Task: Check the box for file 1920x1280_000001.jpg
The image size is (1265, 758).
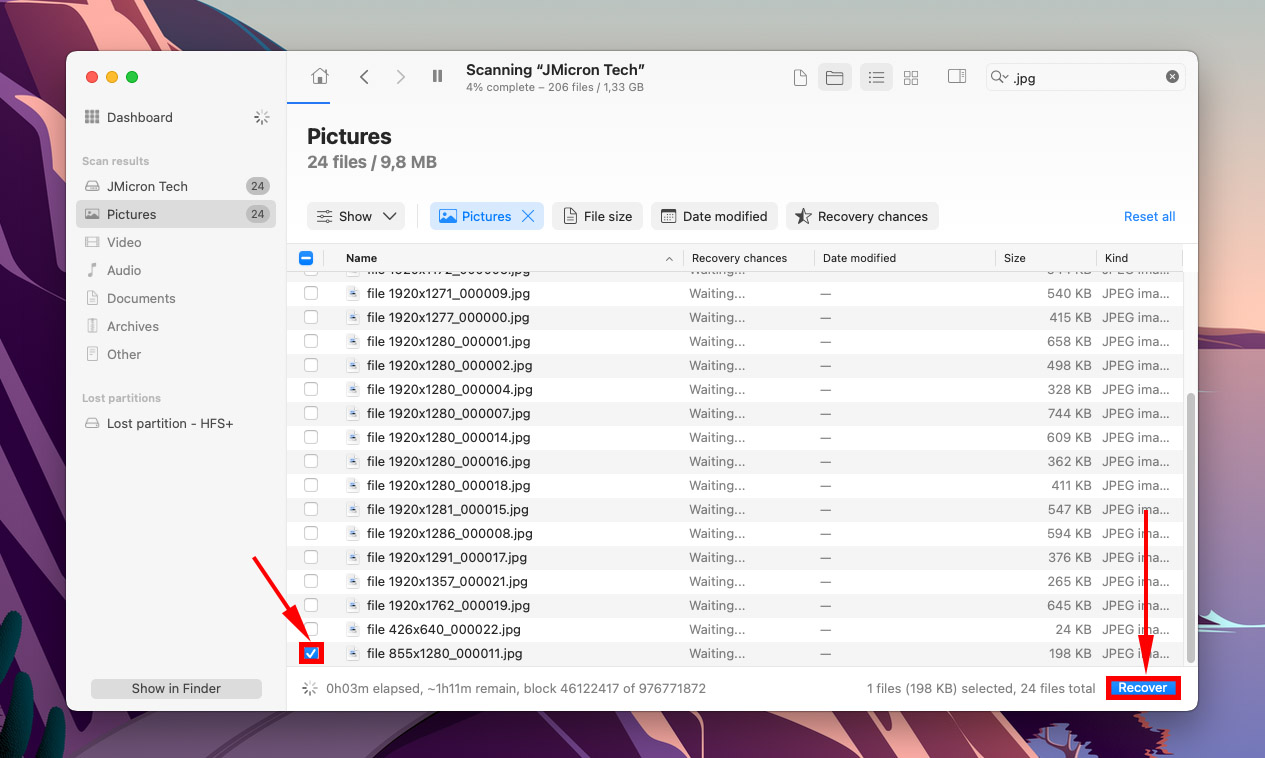Action: coord(311,341)
